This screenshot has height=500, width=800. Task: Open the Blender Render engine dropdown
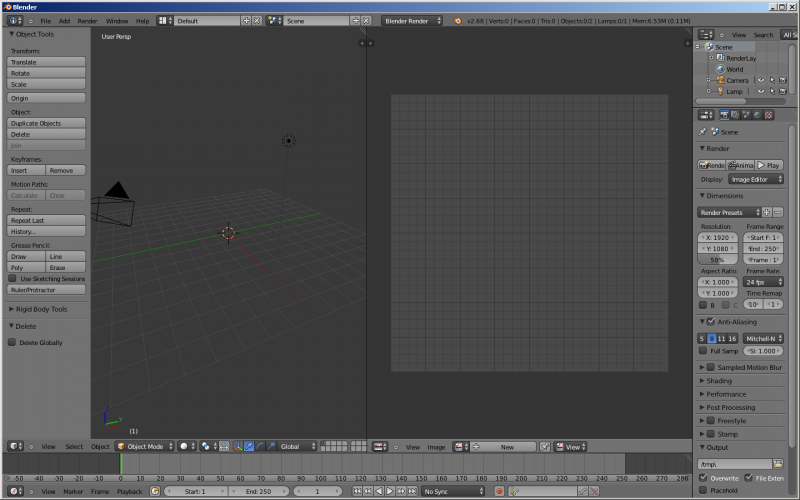pos(412,20)
